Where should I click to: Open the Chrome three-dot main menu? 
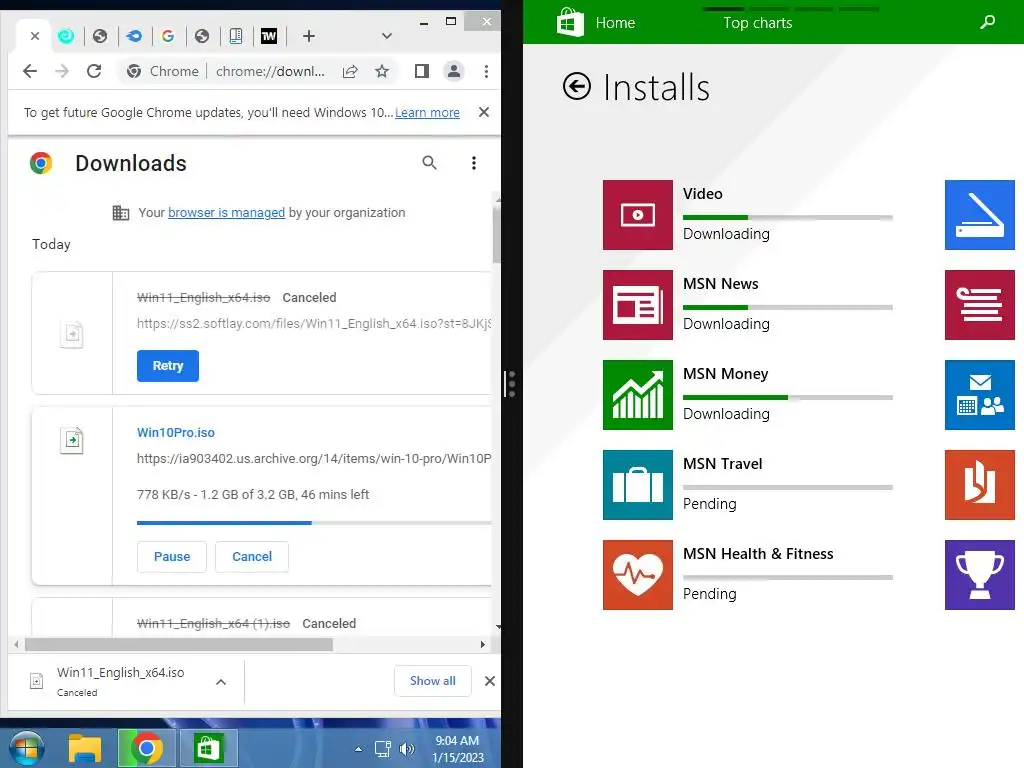pos(487,71)
